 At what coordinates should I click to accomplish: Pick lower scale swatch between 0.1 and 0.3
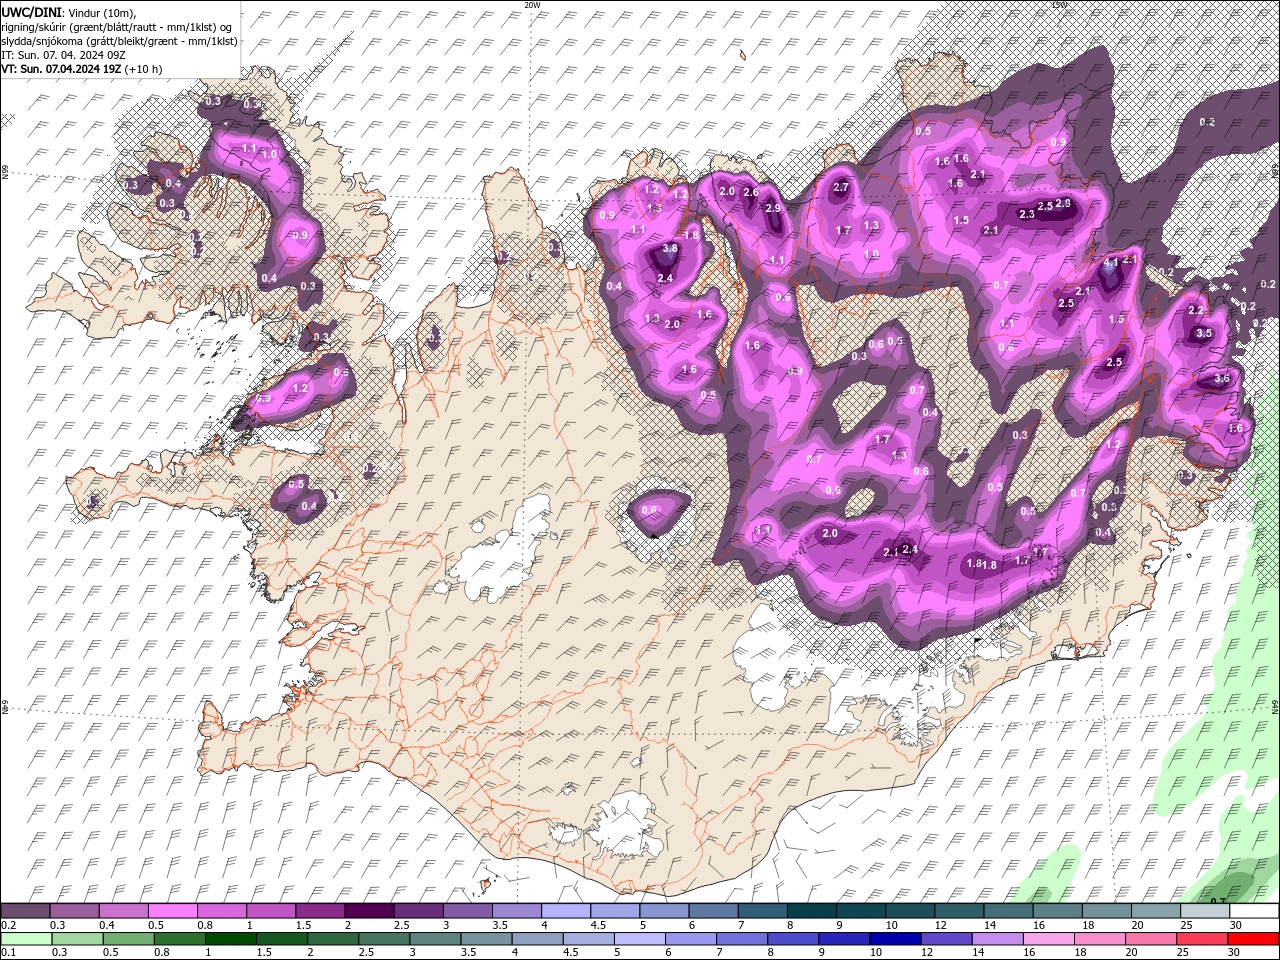(25, 938)
